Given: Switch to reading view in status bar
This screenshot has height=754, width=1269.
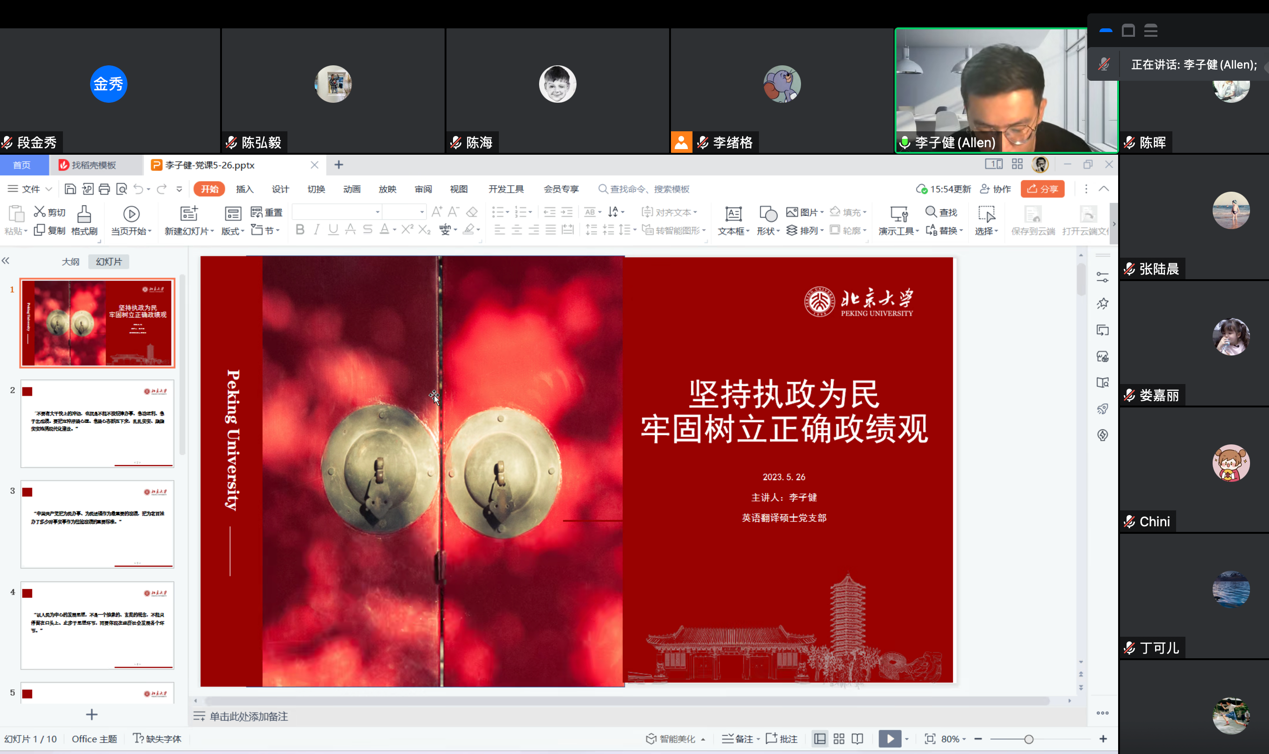Looking at the screenshot, I should [x=858, y=739].
